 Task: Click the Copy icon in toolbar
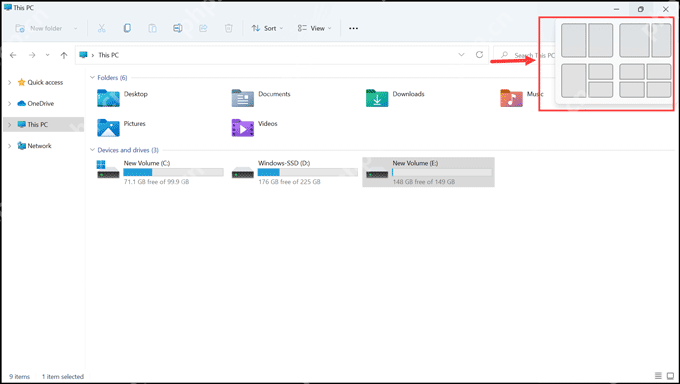click(x=127, y=28)
